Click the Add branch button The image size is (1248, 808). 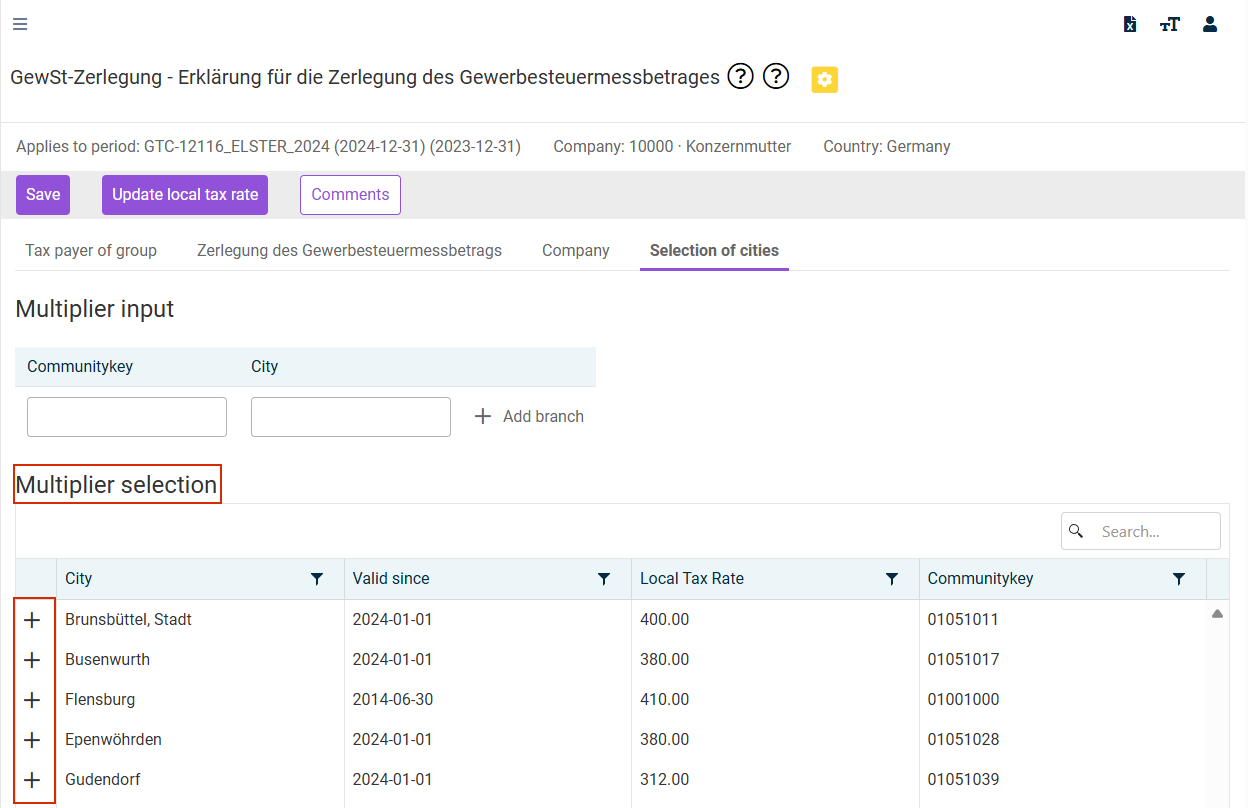(529, 417)
